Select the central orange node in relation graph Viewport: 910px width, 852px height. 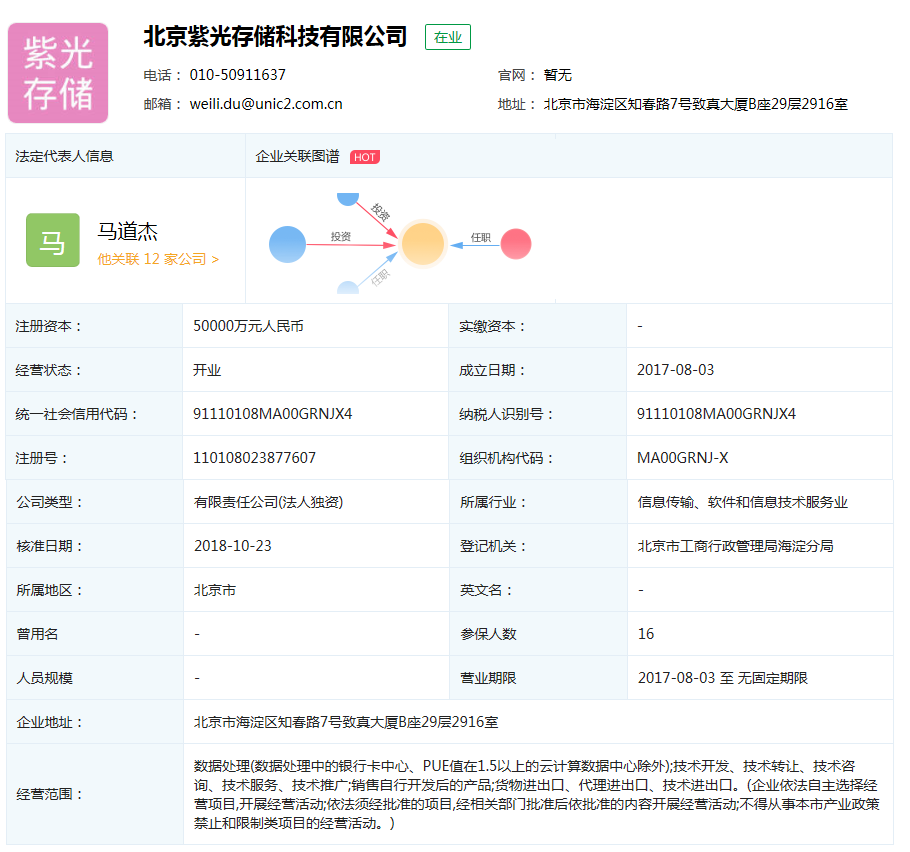pyautogui.click(x=422, y=244)
